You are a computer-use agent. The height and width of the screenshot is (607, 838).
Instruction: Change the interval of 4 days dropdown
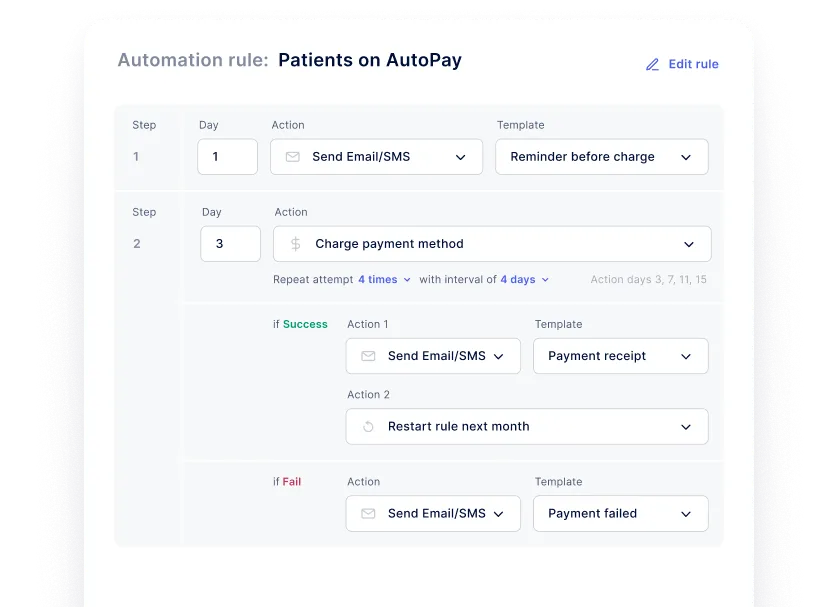[524, 279]
